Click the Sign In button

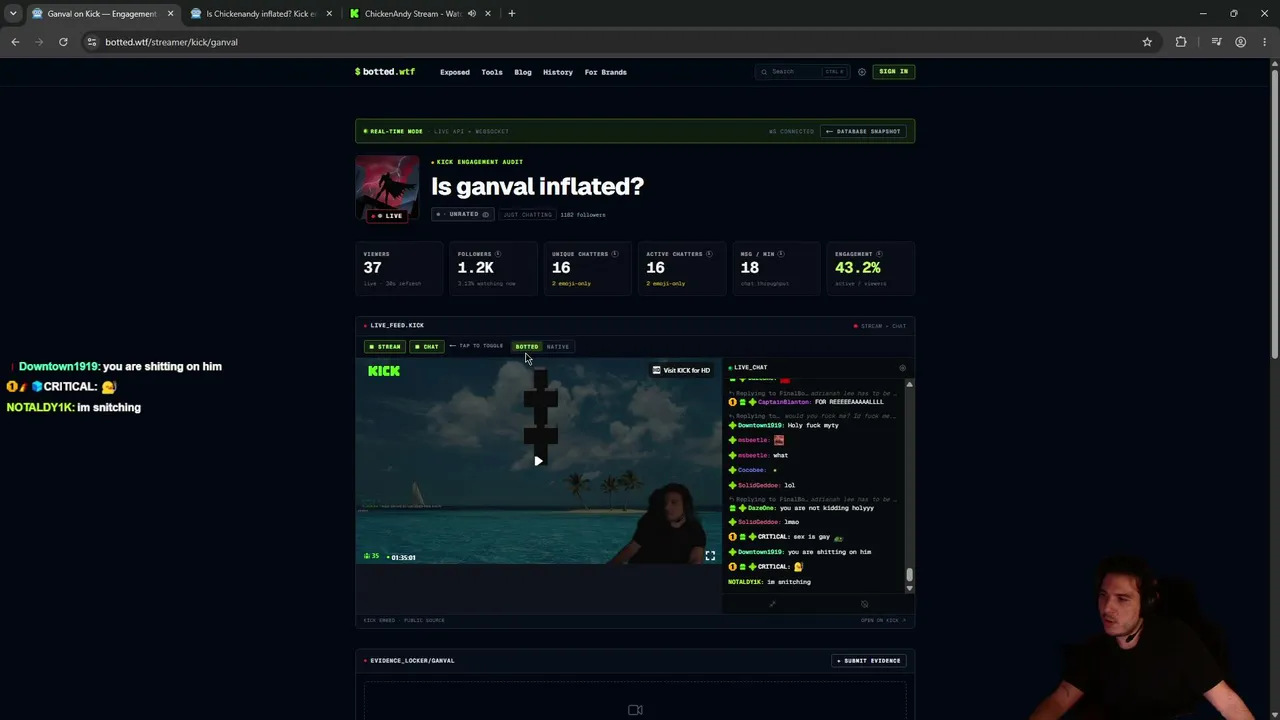(894, 72)
